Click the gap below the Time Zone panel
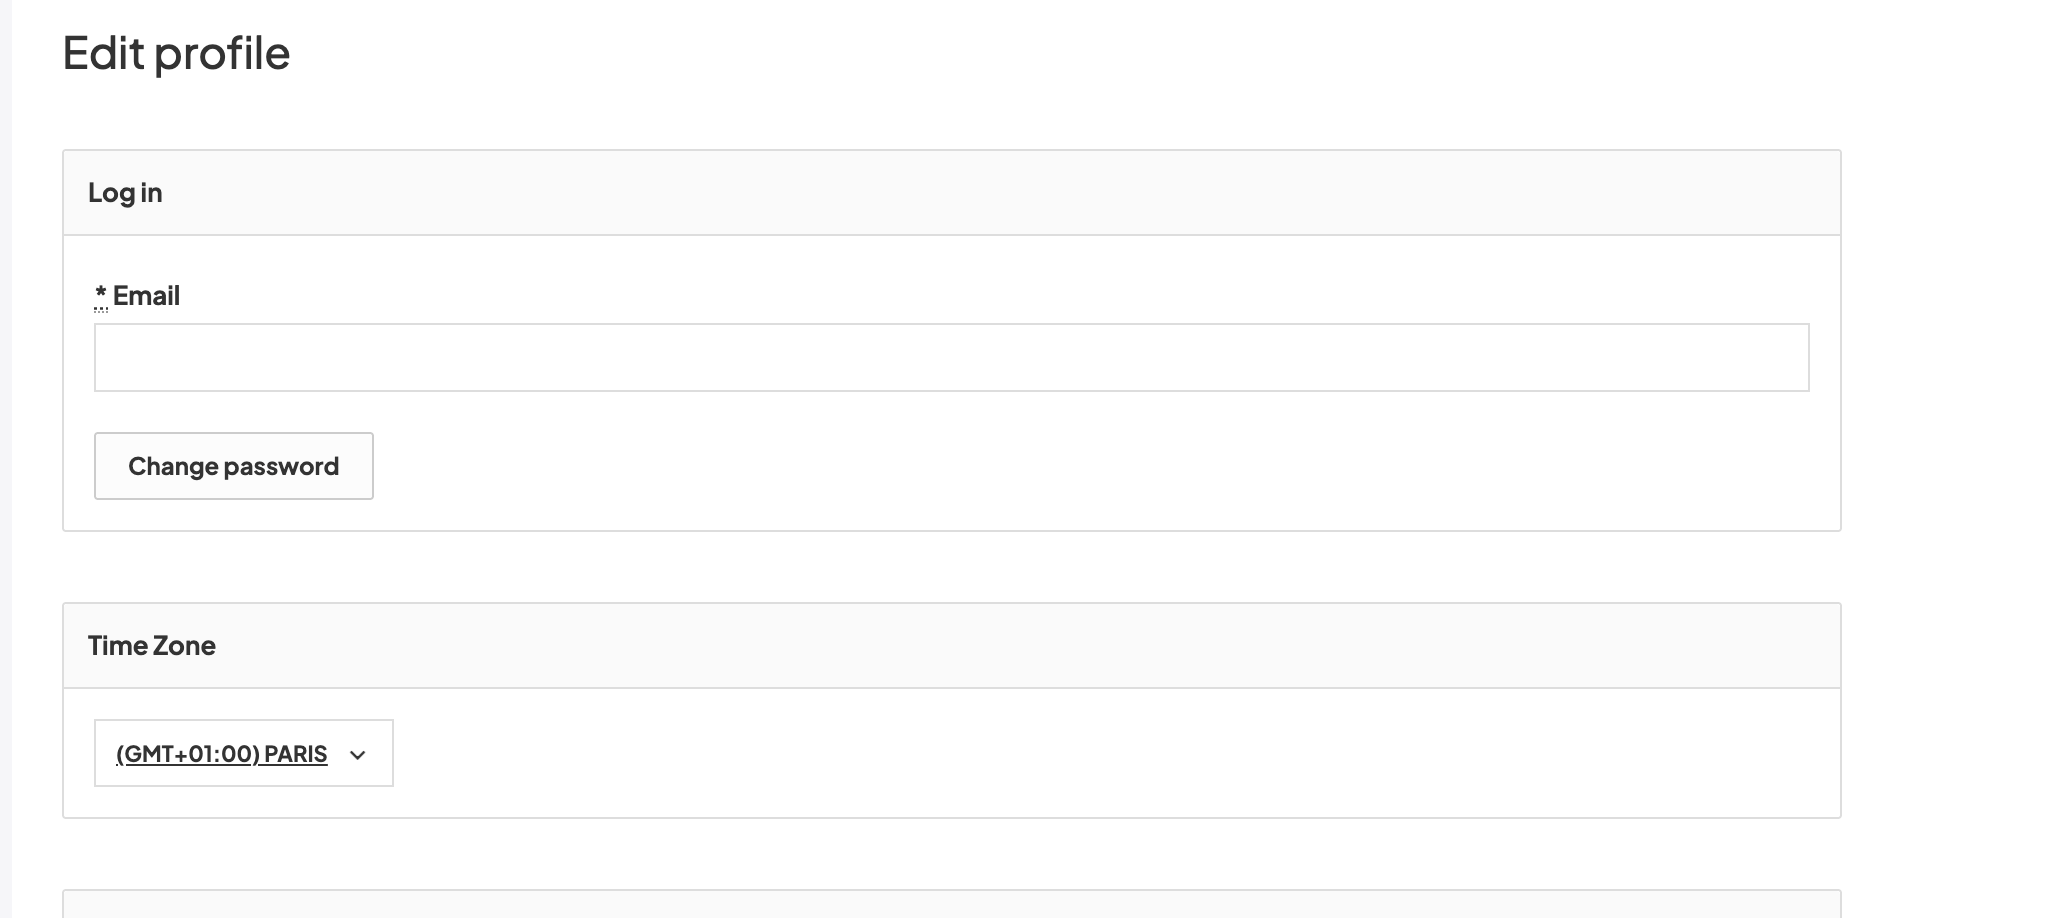 951,854
